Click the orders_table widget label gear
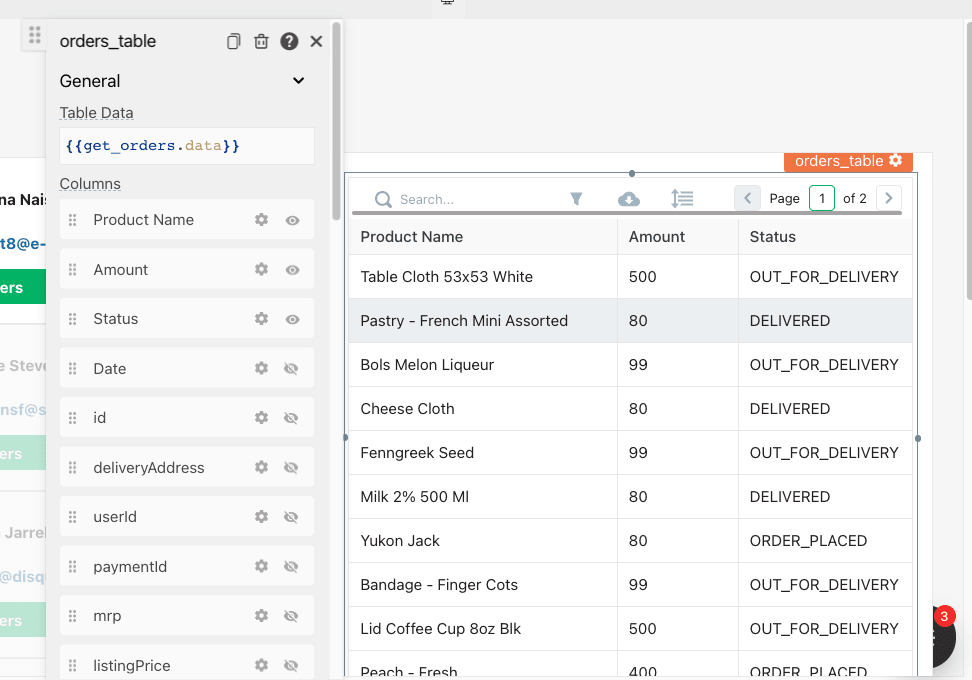Screen dimensions: 972x680 tap(895, 161)
